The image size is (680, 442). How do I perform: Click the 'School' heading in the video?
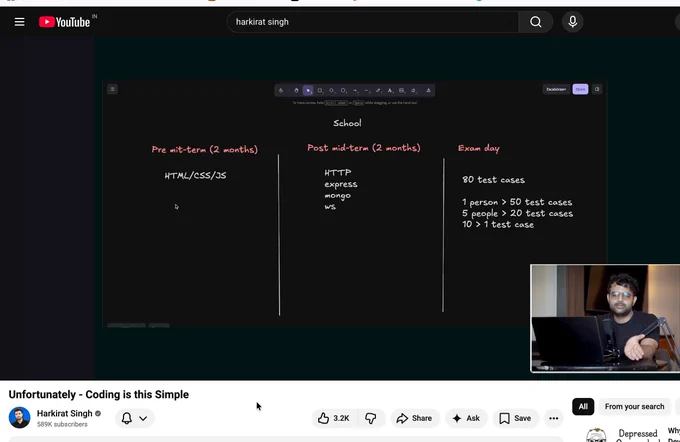[x=347, y=123]
